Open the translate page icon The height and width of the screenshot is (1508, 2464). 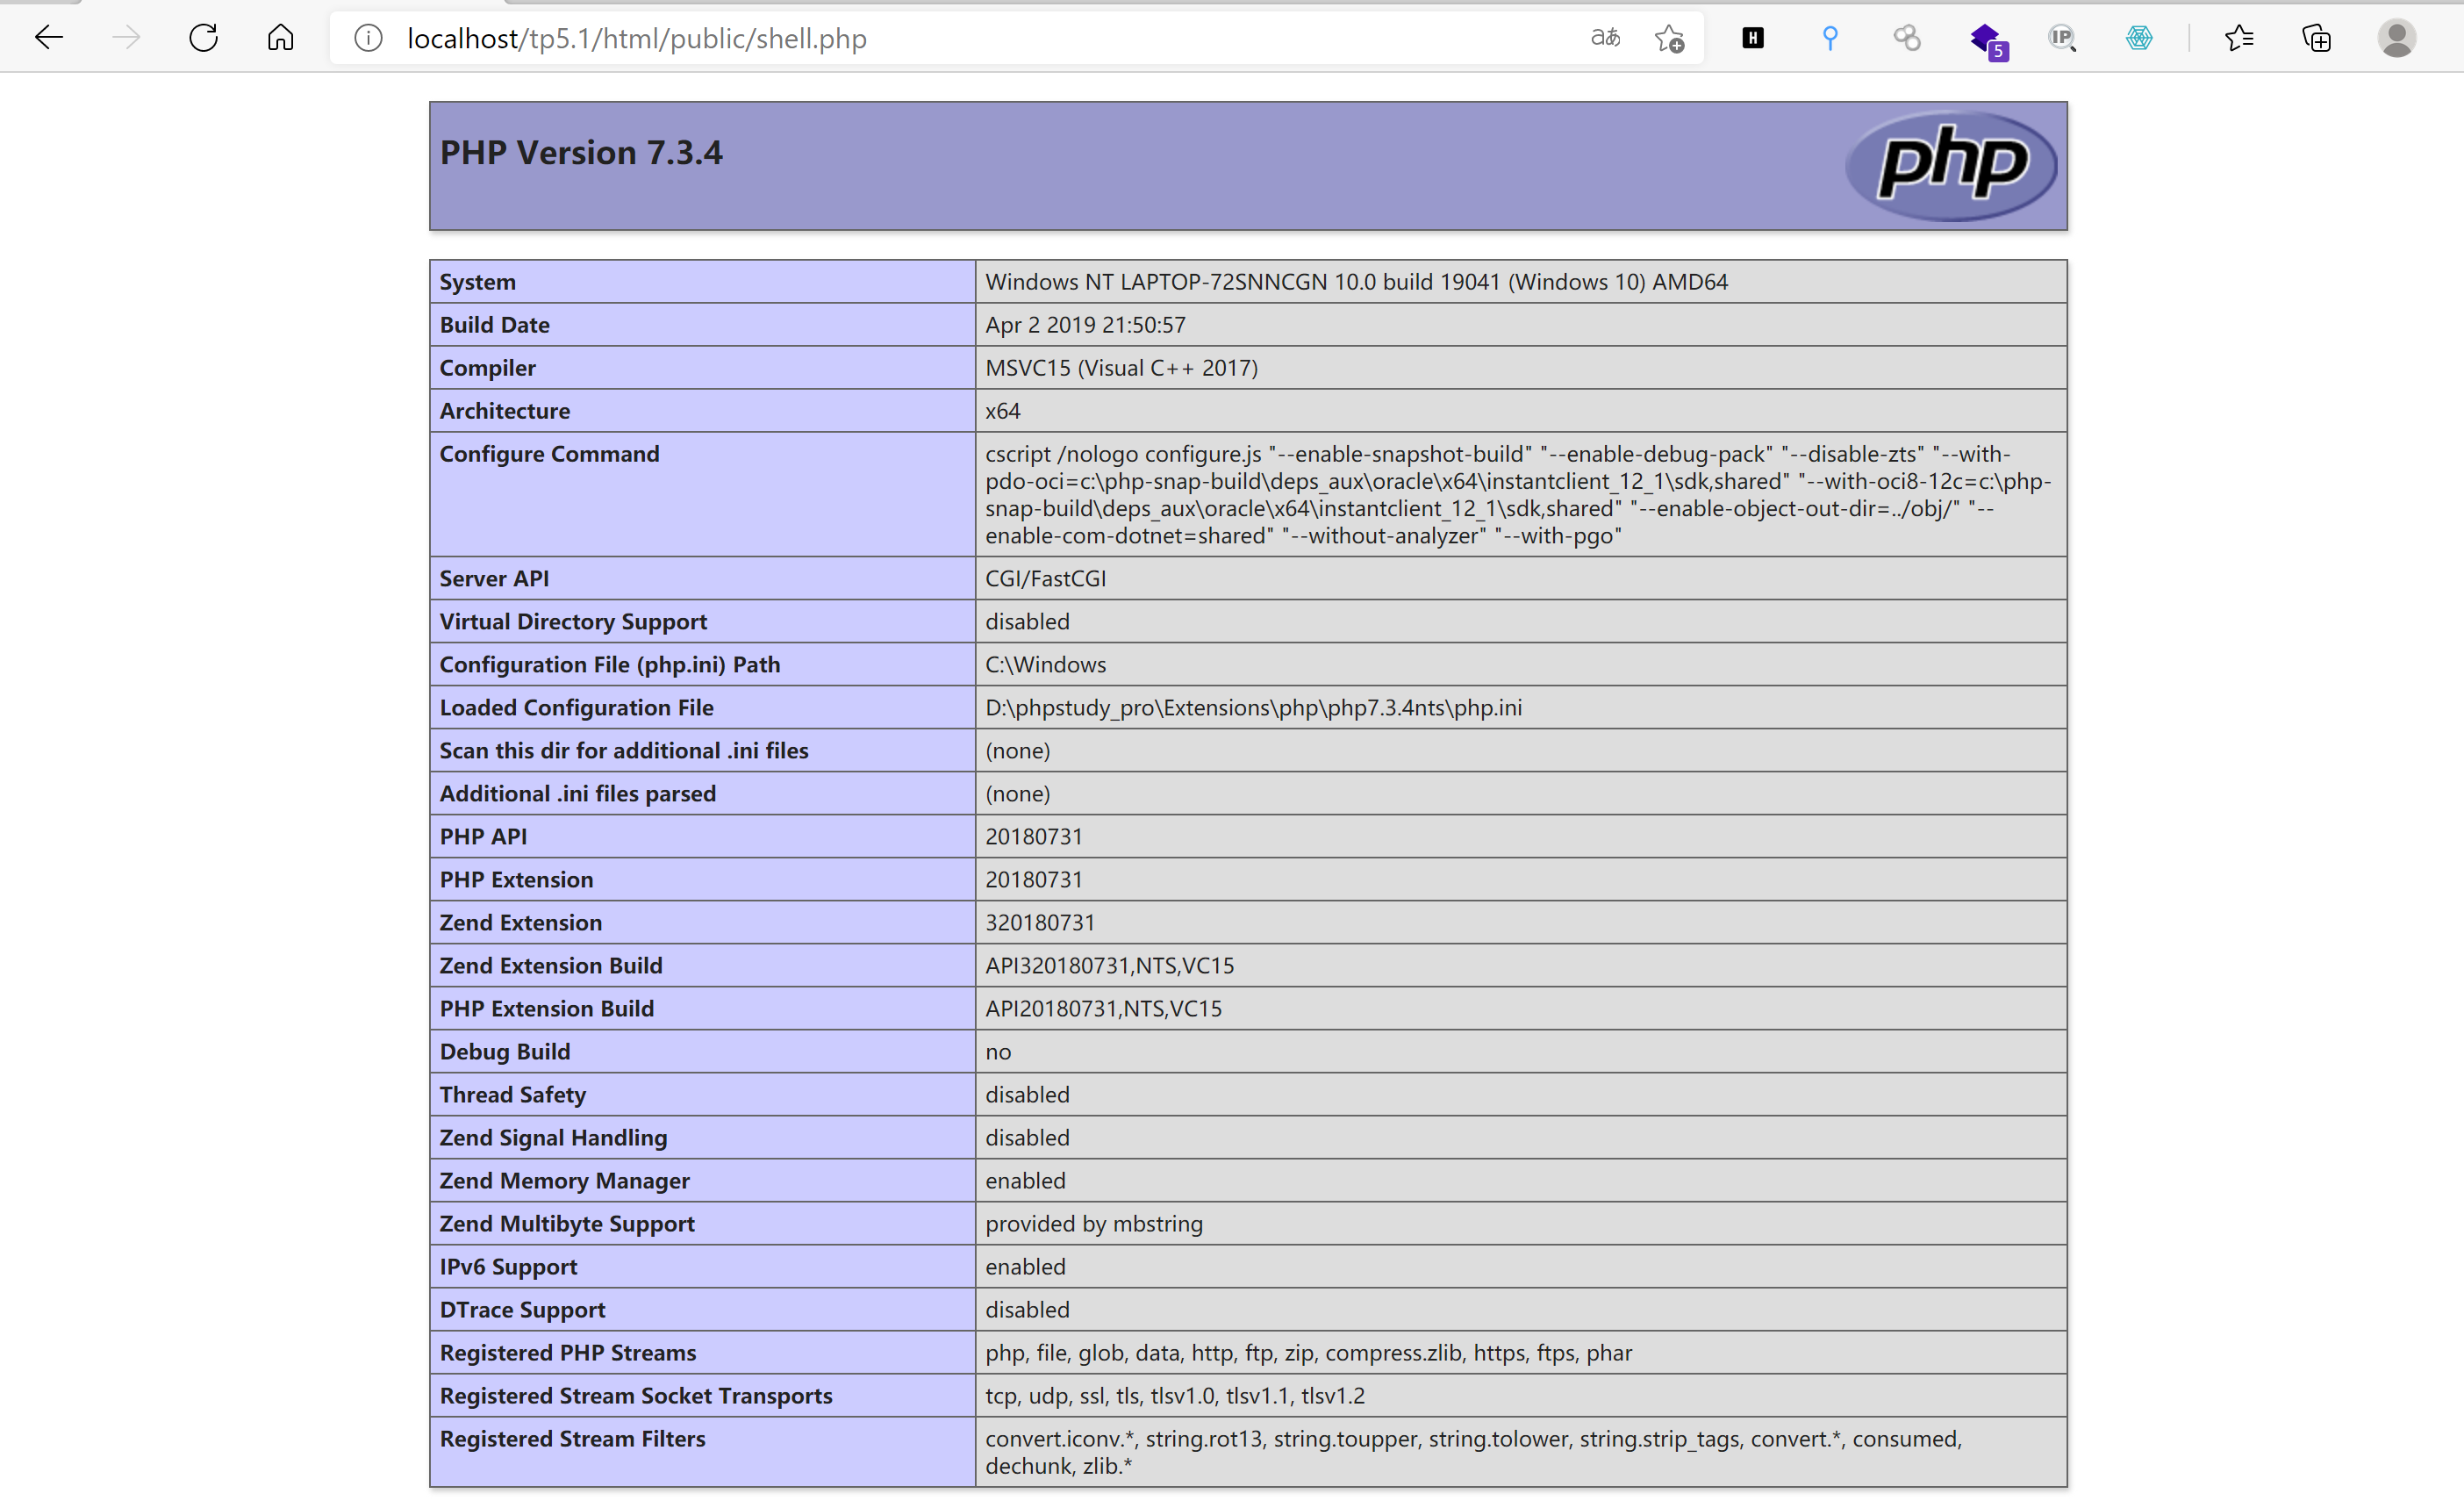(1605, 38)
